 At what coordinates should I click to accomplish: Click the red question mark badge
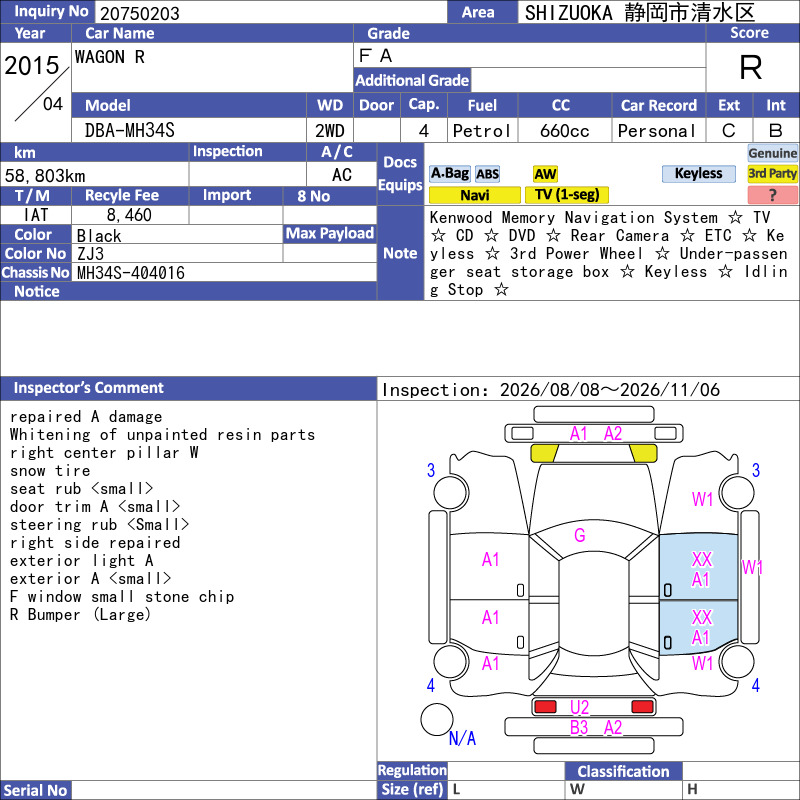click(772, 195)
